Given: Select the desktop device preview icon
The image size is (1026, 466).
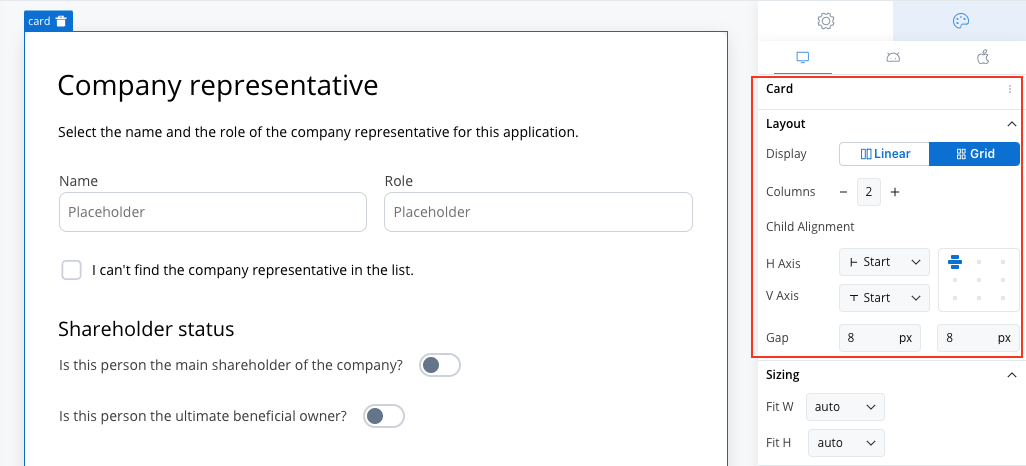Looking at the screenshot, I should tap(803, 57).
